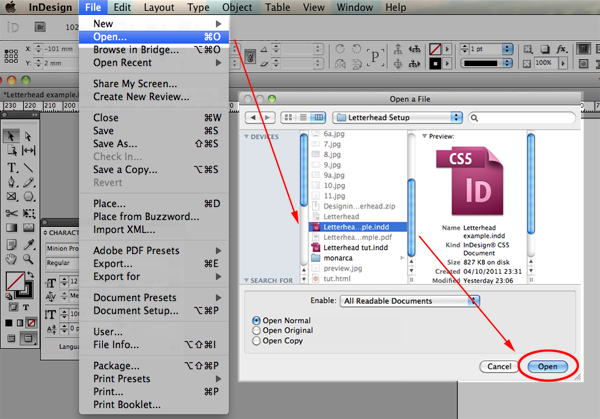Open the effects fx icon in control bar

click(x=561, y=49)
